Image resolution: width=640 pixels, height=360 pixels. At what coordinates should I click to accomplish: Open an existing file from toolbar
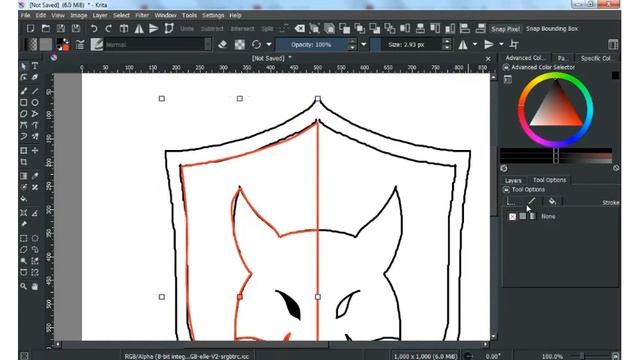tap(46, 29)
